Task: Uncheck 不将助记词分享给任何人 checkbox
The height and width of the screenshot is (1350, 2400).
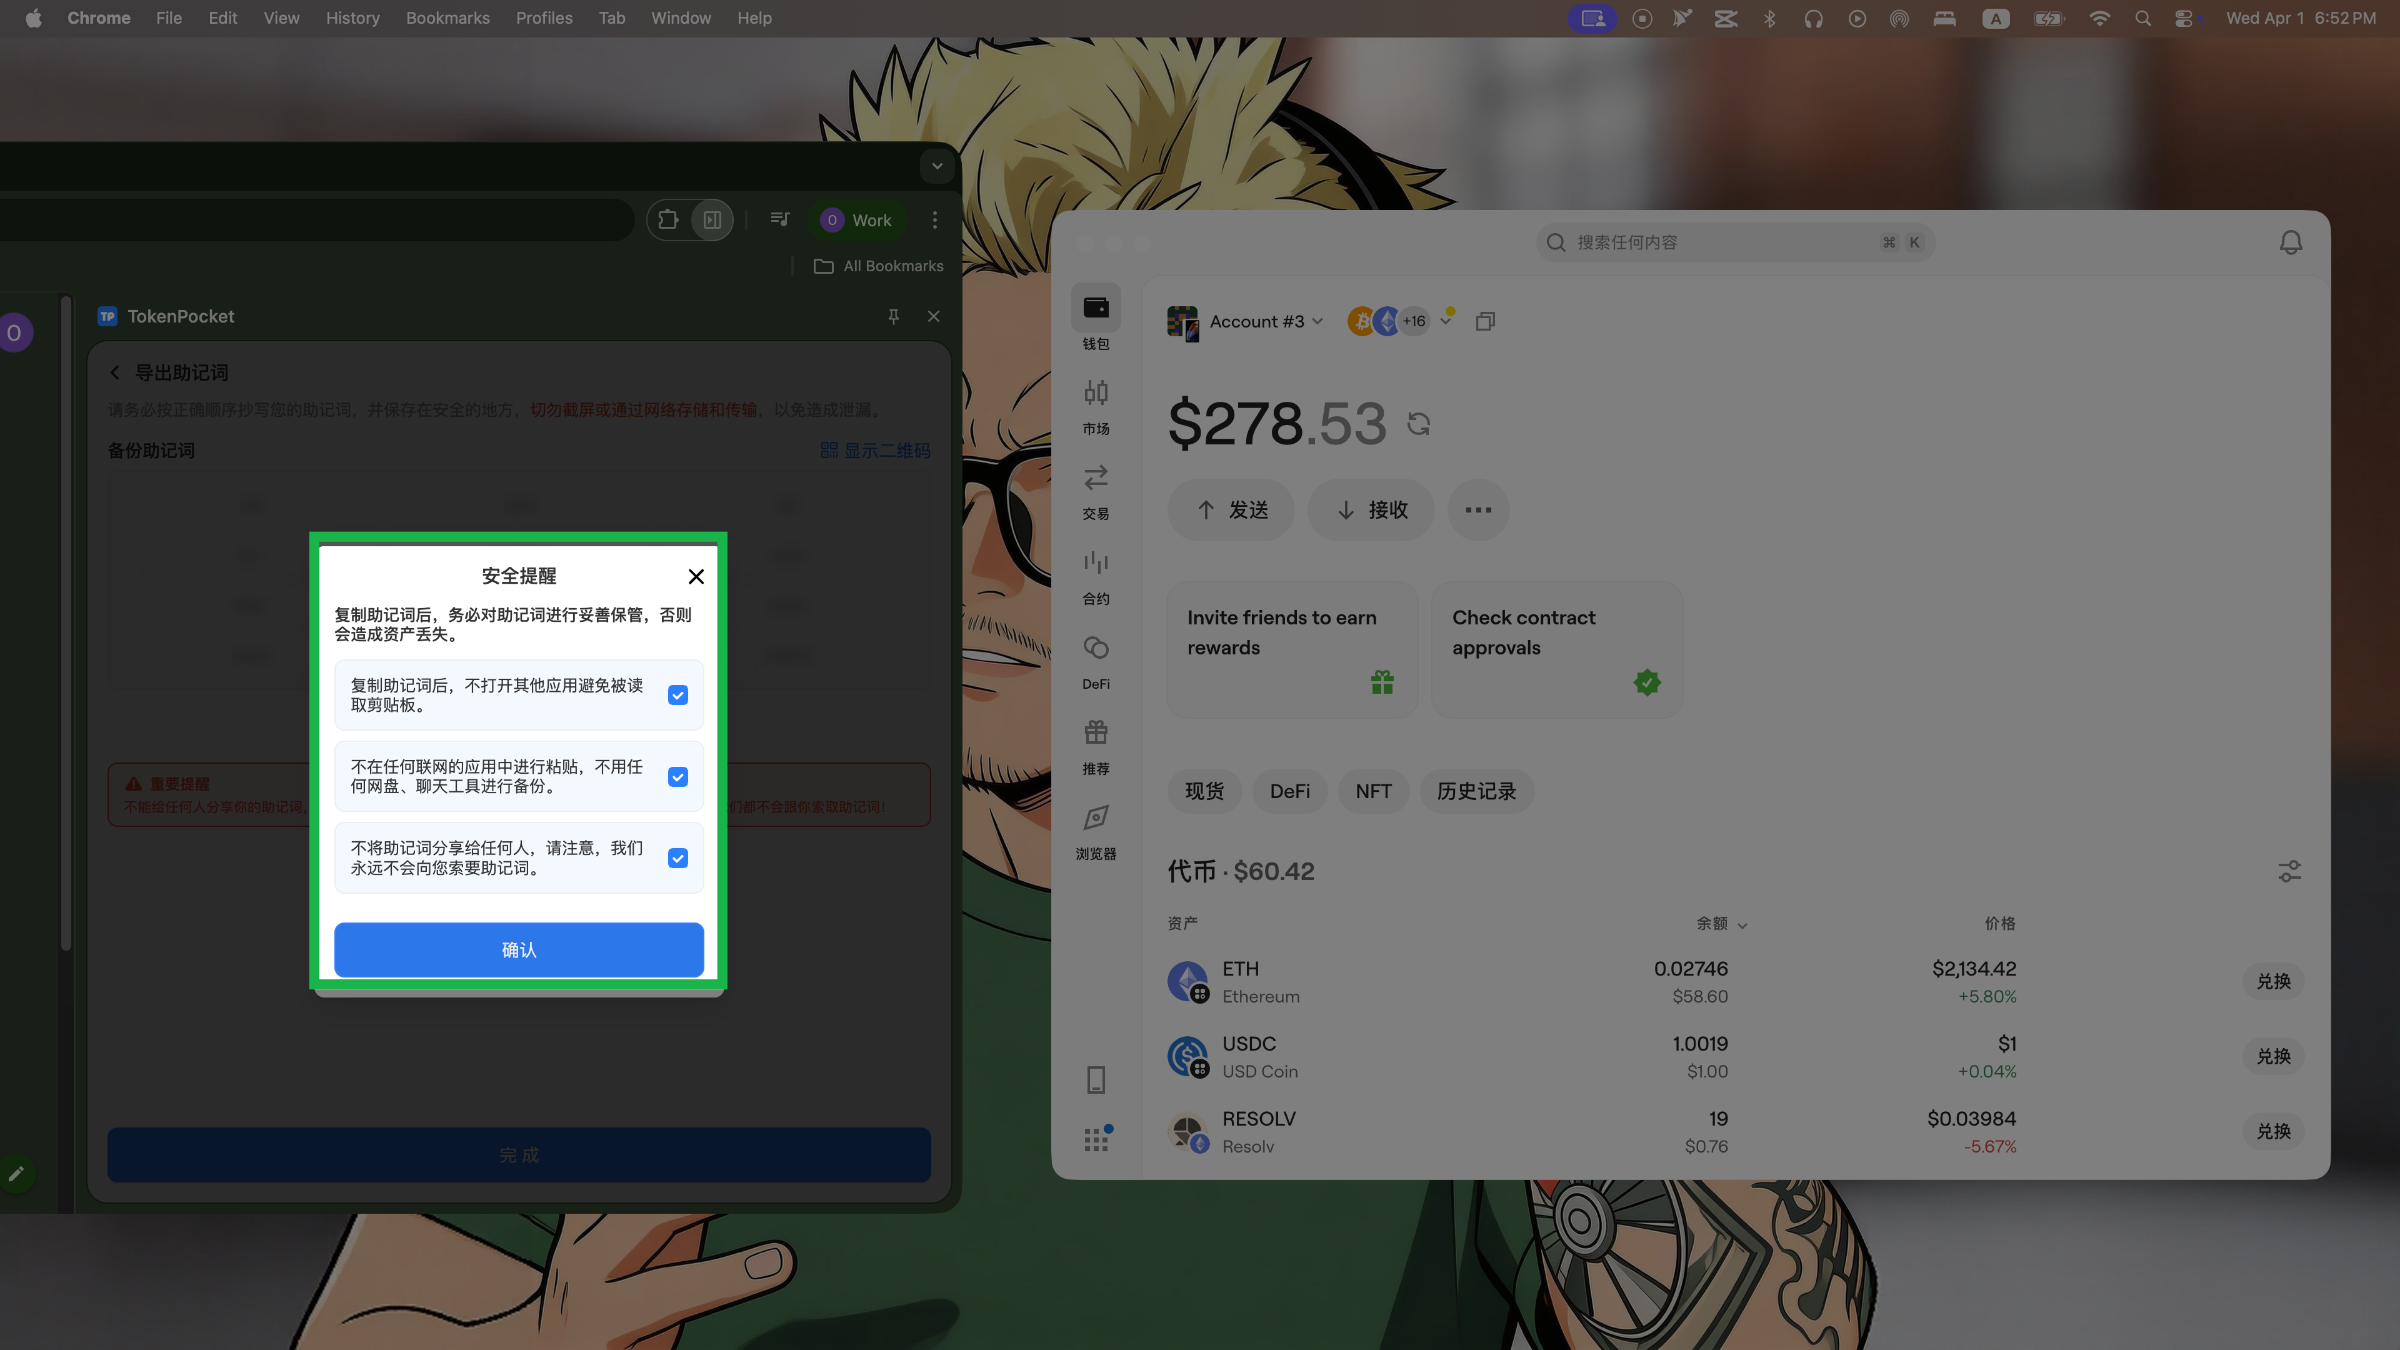Action: click(x=678, y=858)
